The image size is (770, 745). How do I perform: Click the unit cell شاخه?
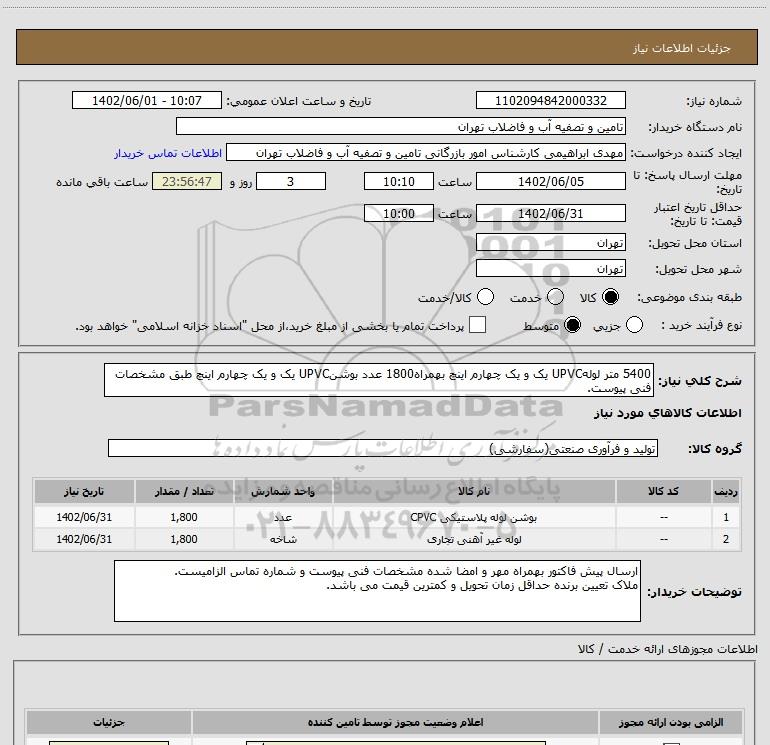(x=283, y=539)
